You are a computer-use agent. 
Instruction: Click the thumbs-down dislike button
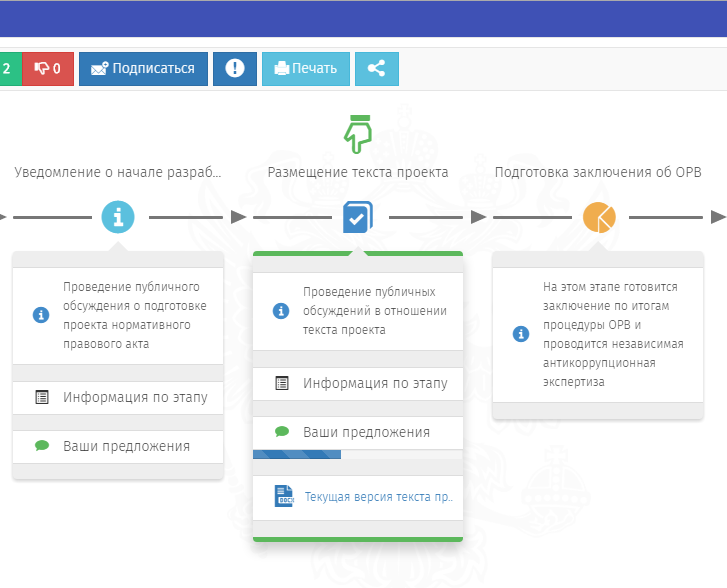[48, 69]
